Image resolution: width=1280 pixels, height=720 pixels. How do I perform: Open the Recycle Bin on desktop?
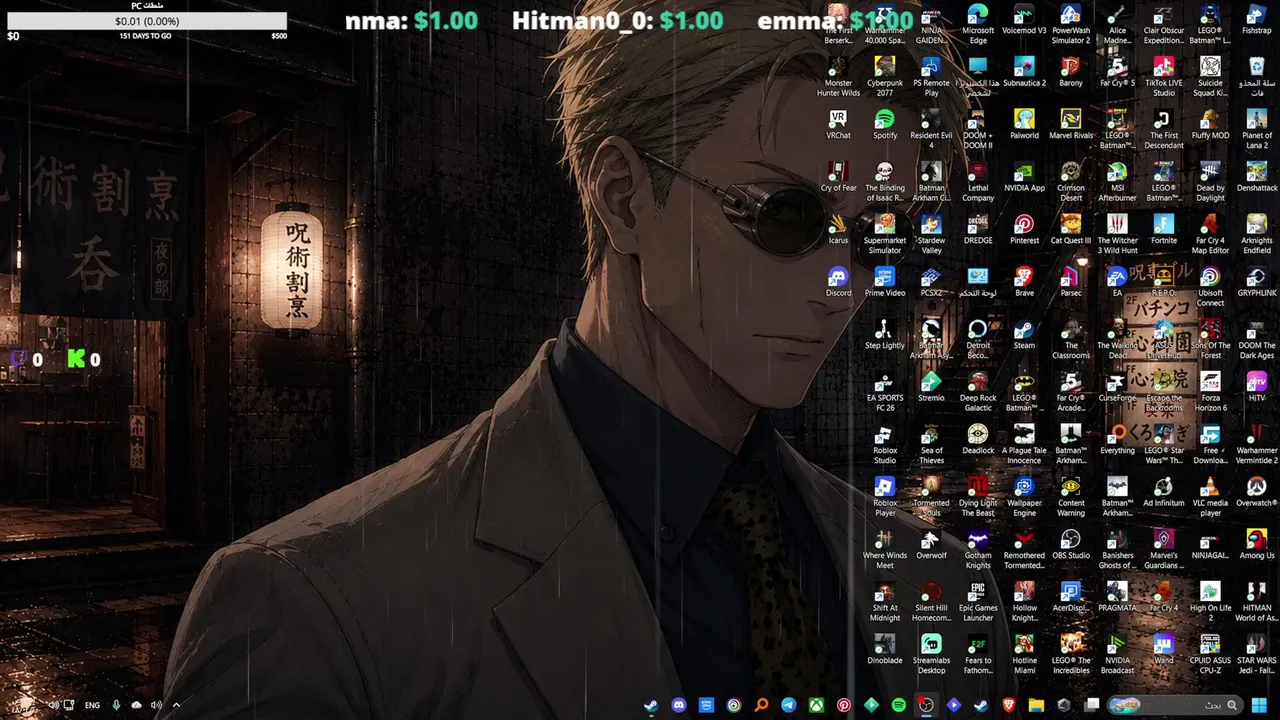point(1257,77)
